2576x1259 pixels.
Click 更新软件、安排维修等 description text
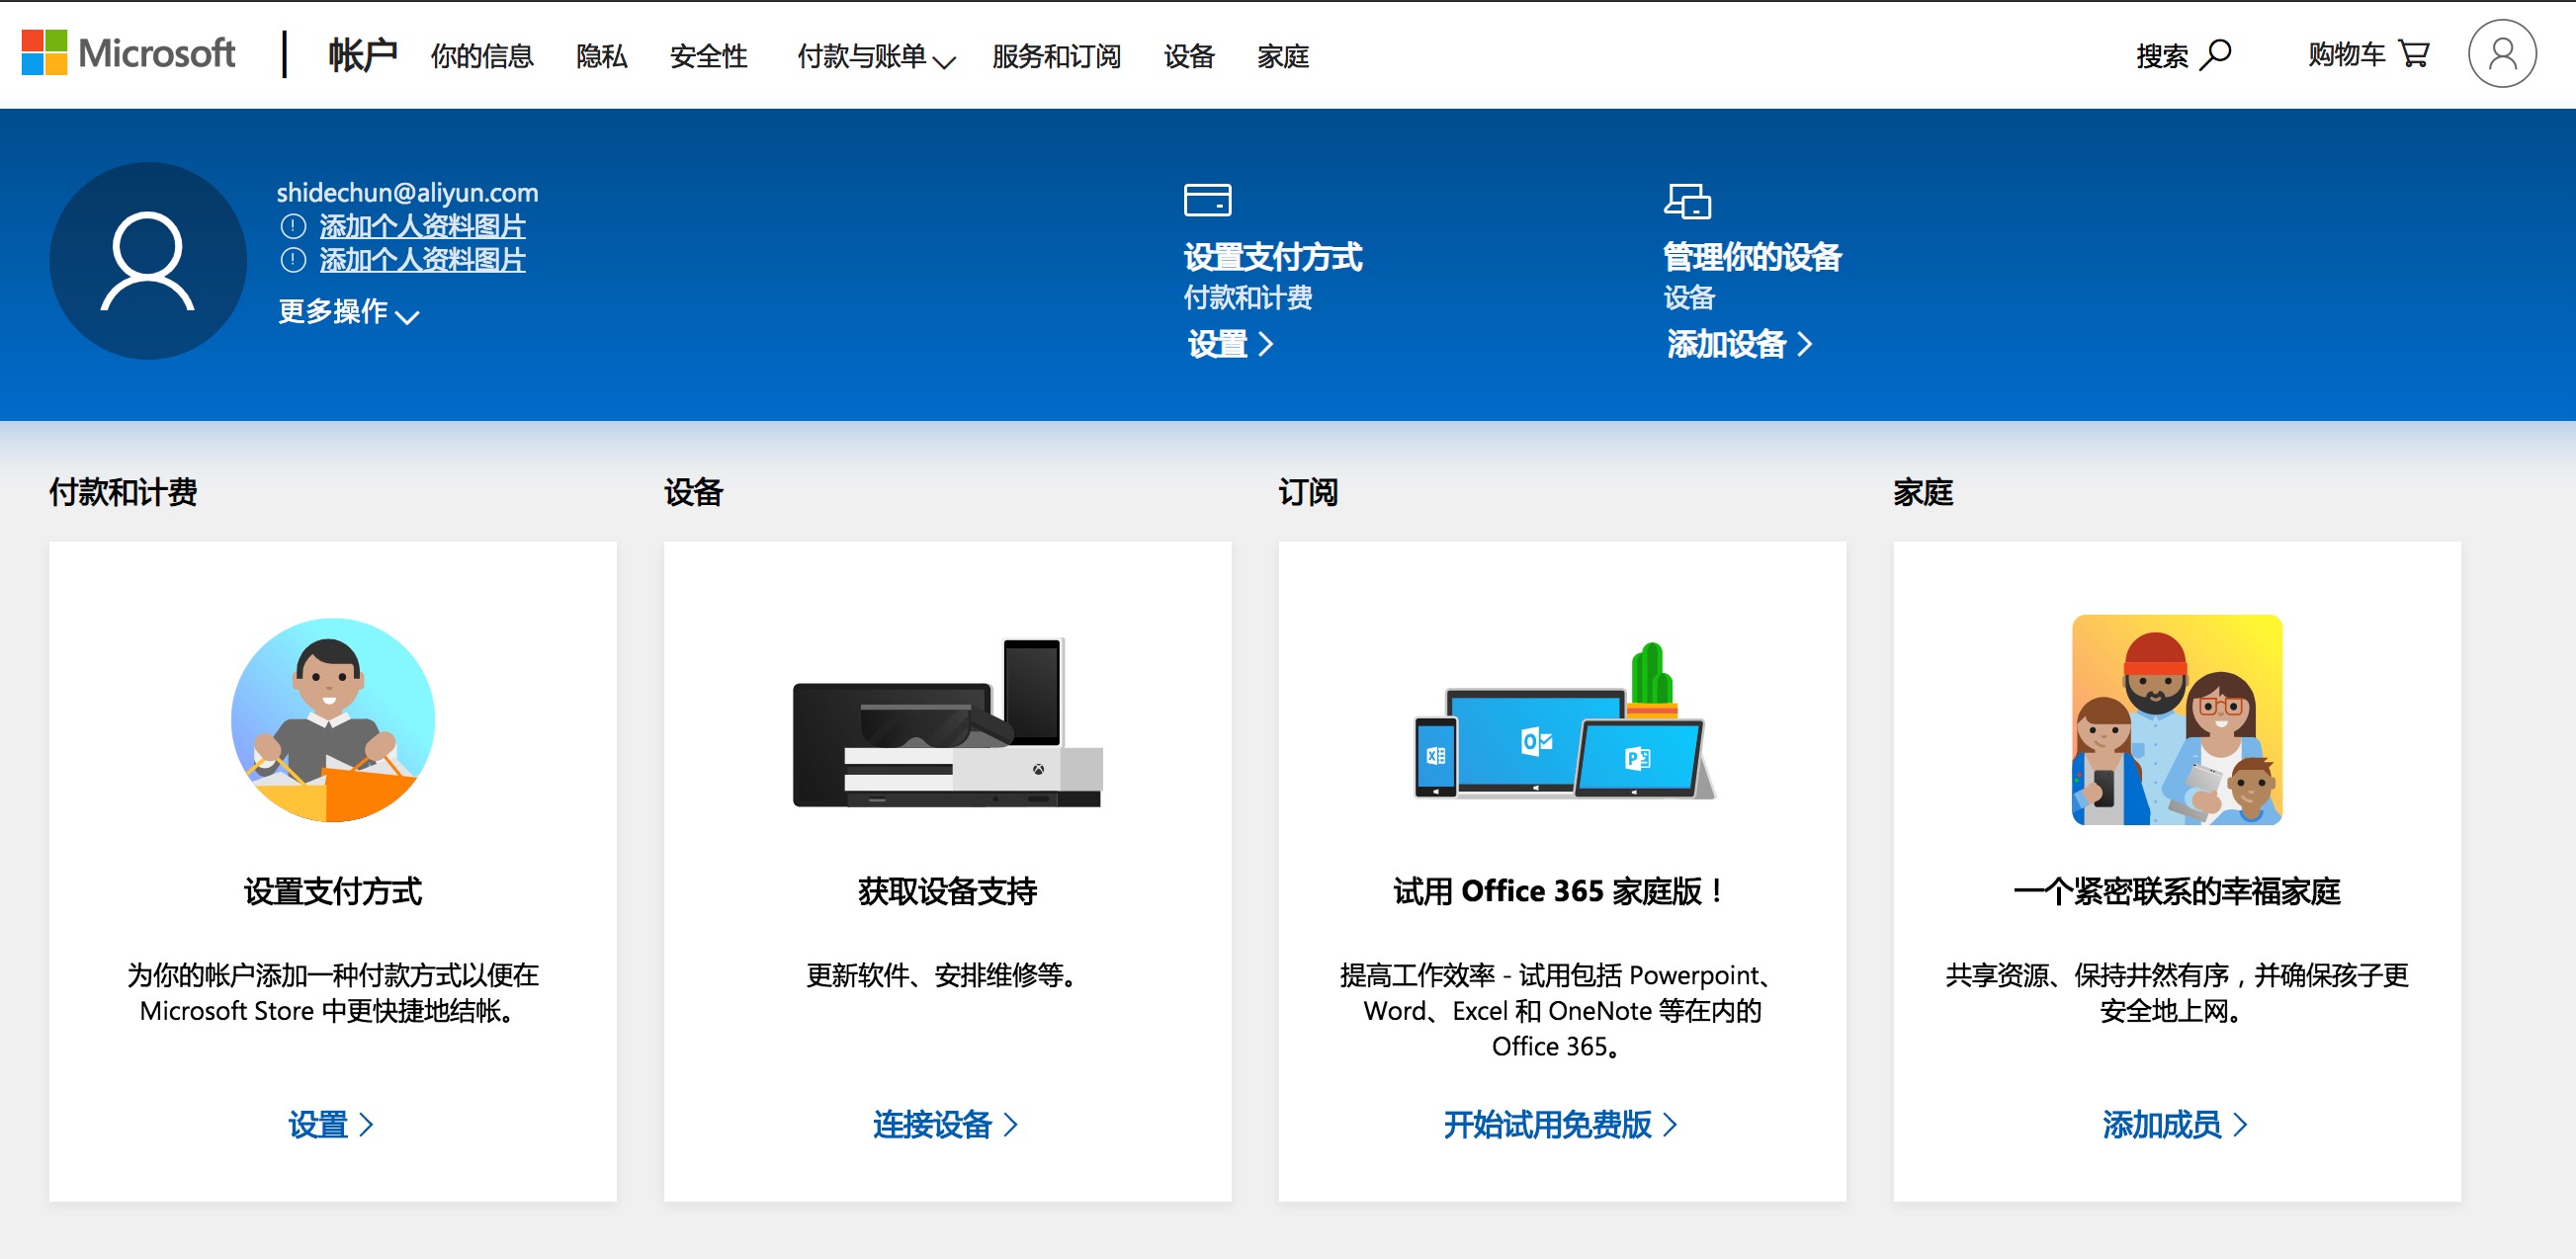coord(944,975)
